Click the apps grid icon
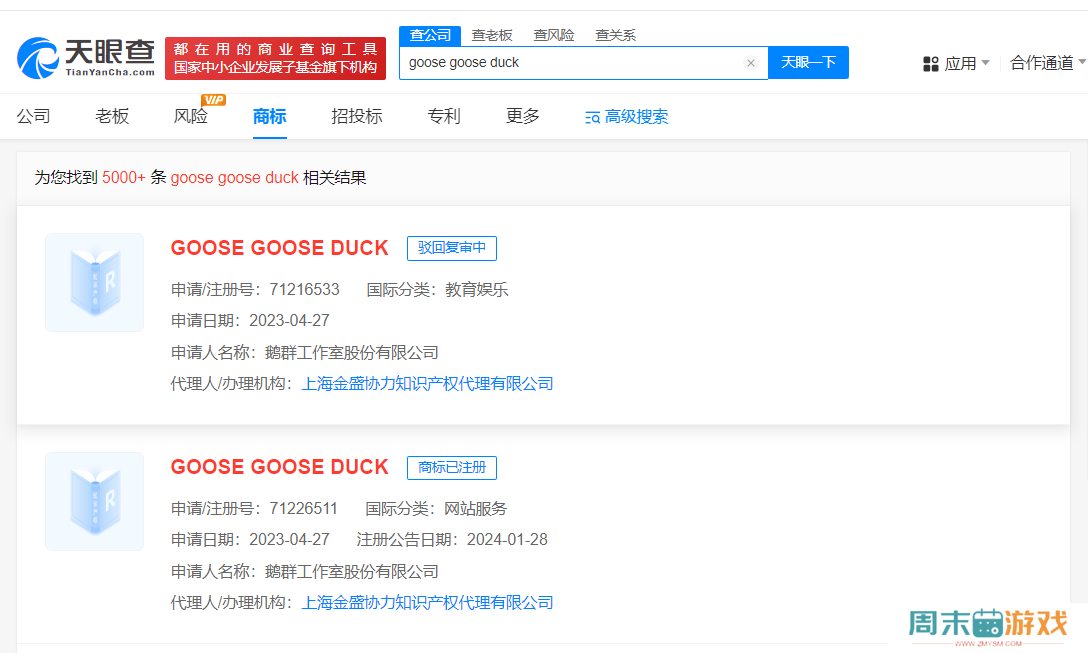The width and height of the screenshot is (1088, 653). pos(930,64)
